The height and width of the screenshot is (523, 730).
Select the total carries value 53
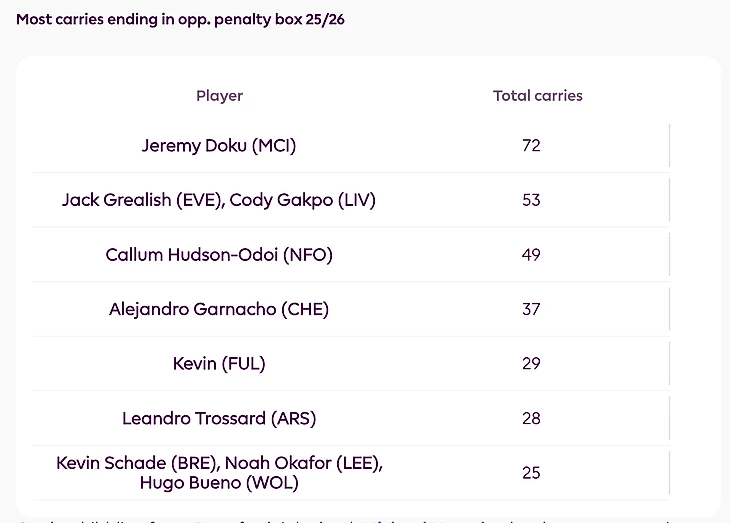pyautogui.click(x=531, y=200)
